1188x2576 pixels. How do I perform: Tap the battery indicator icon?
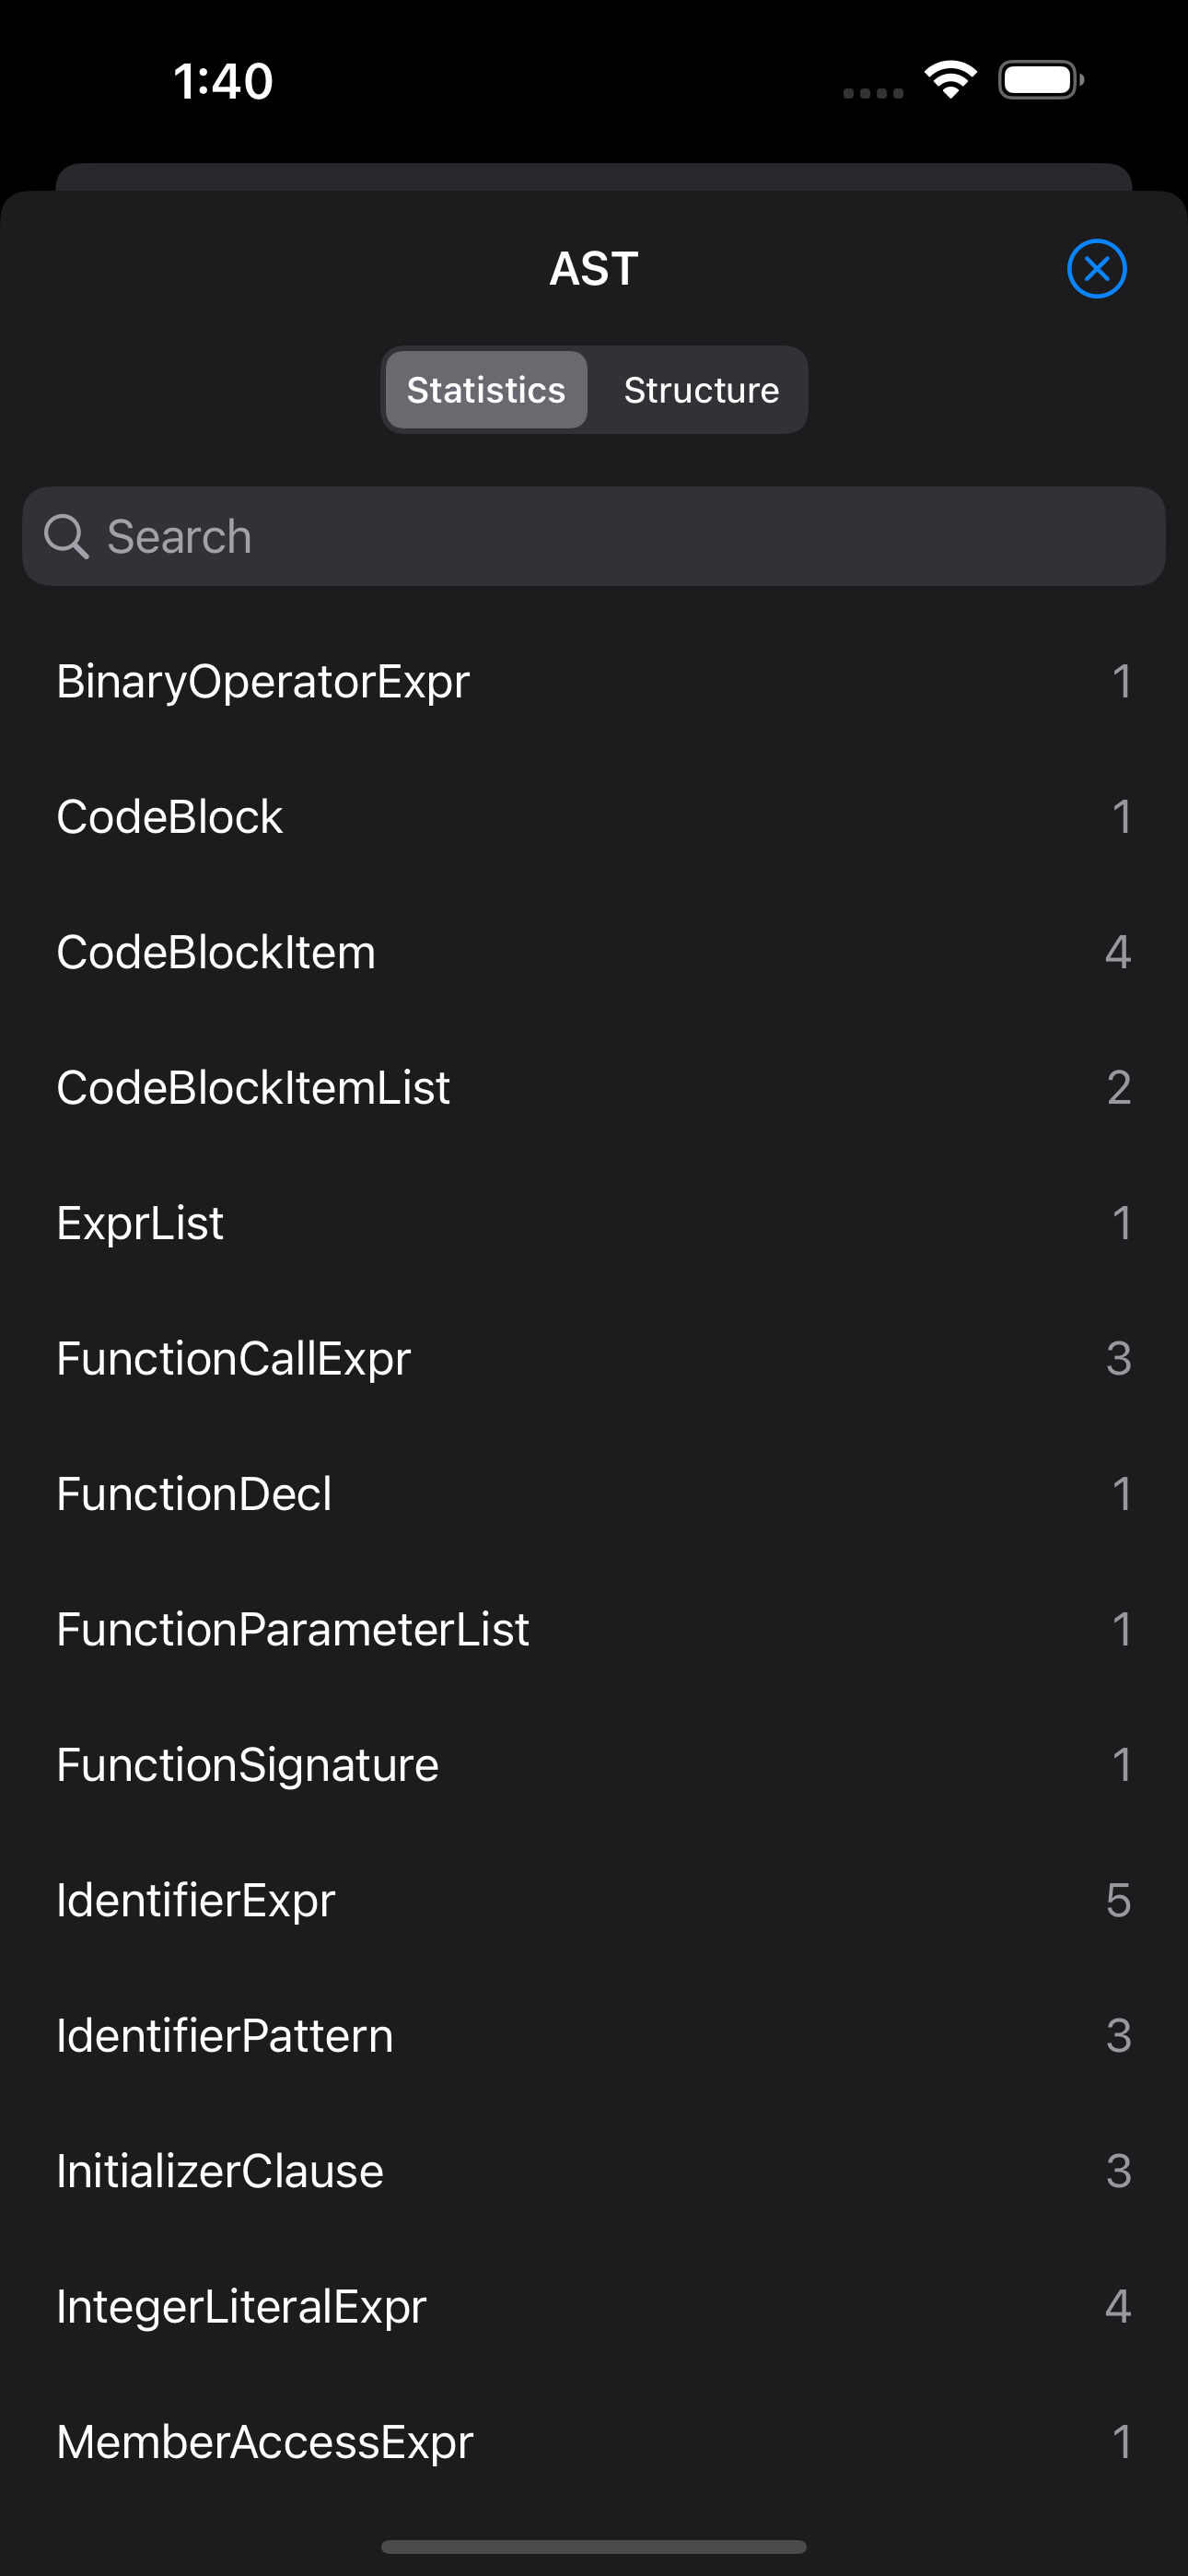[x=1041, y=80]
